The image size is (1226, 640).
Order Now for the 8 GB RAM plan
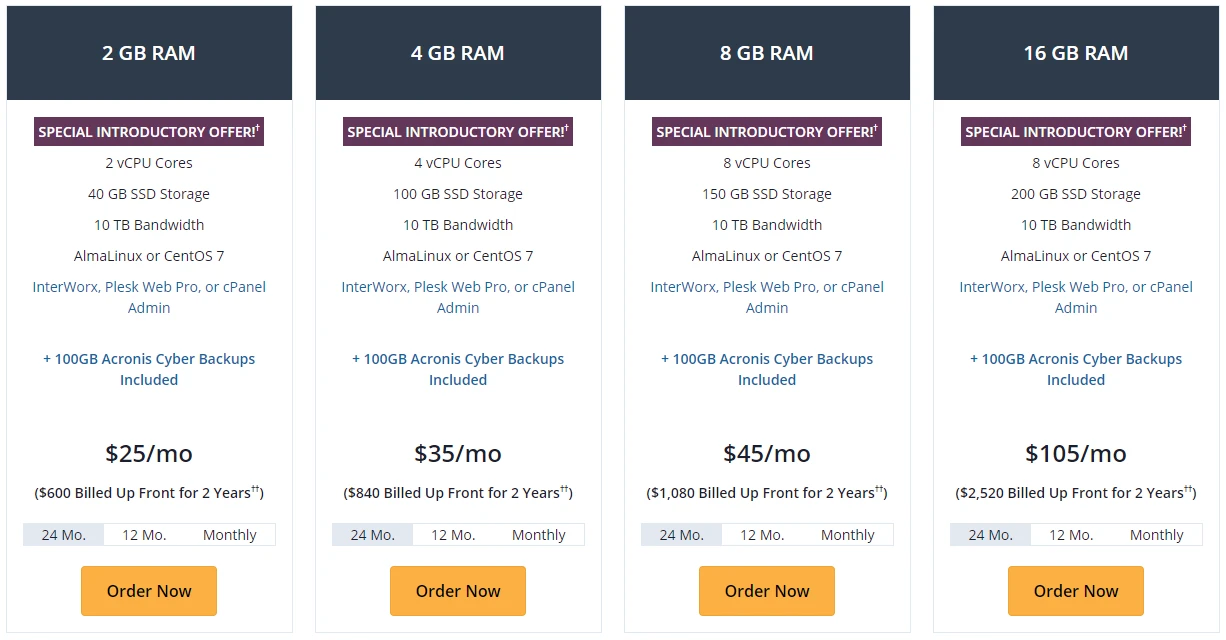[766, 591]
